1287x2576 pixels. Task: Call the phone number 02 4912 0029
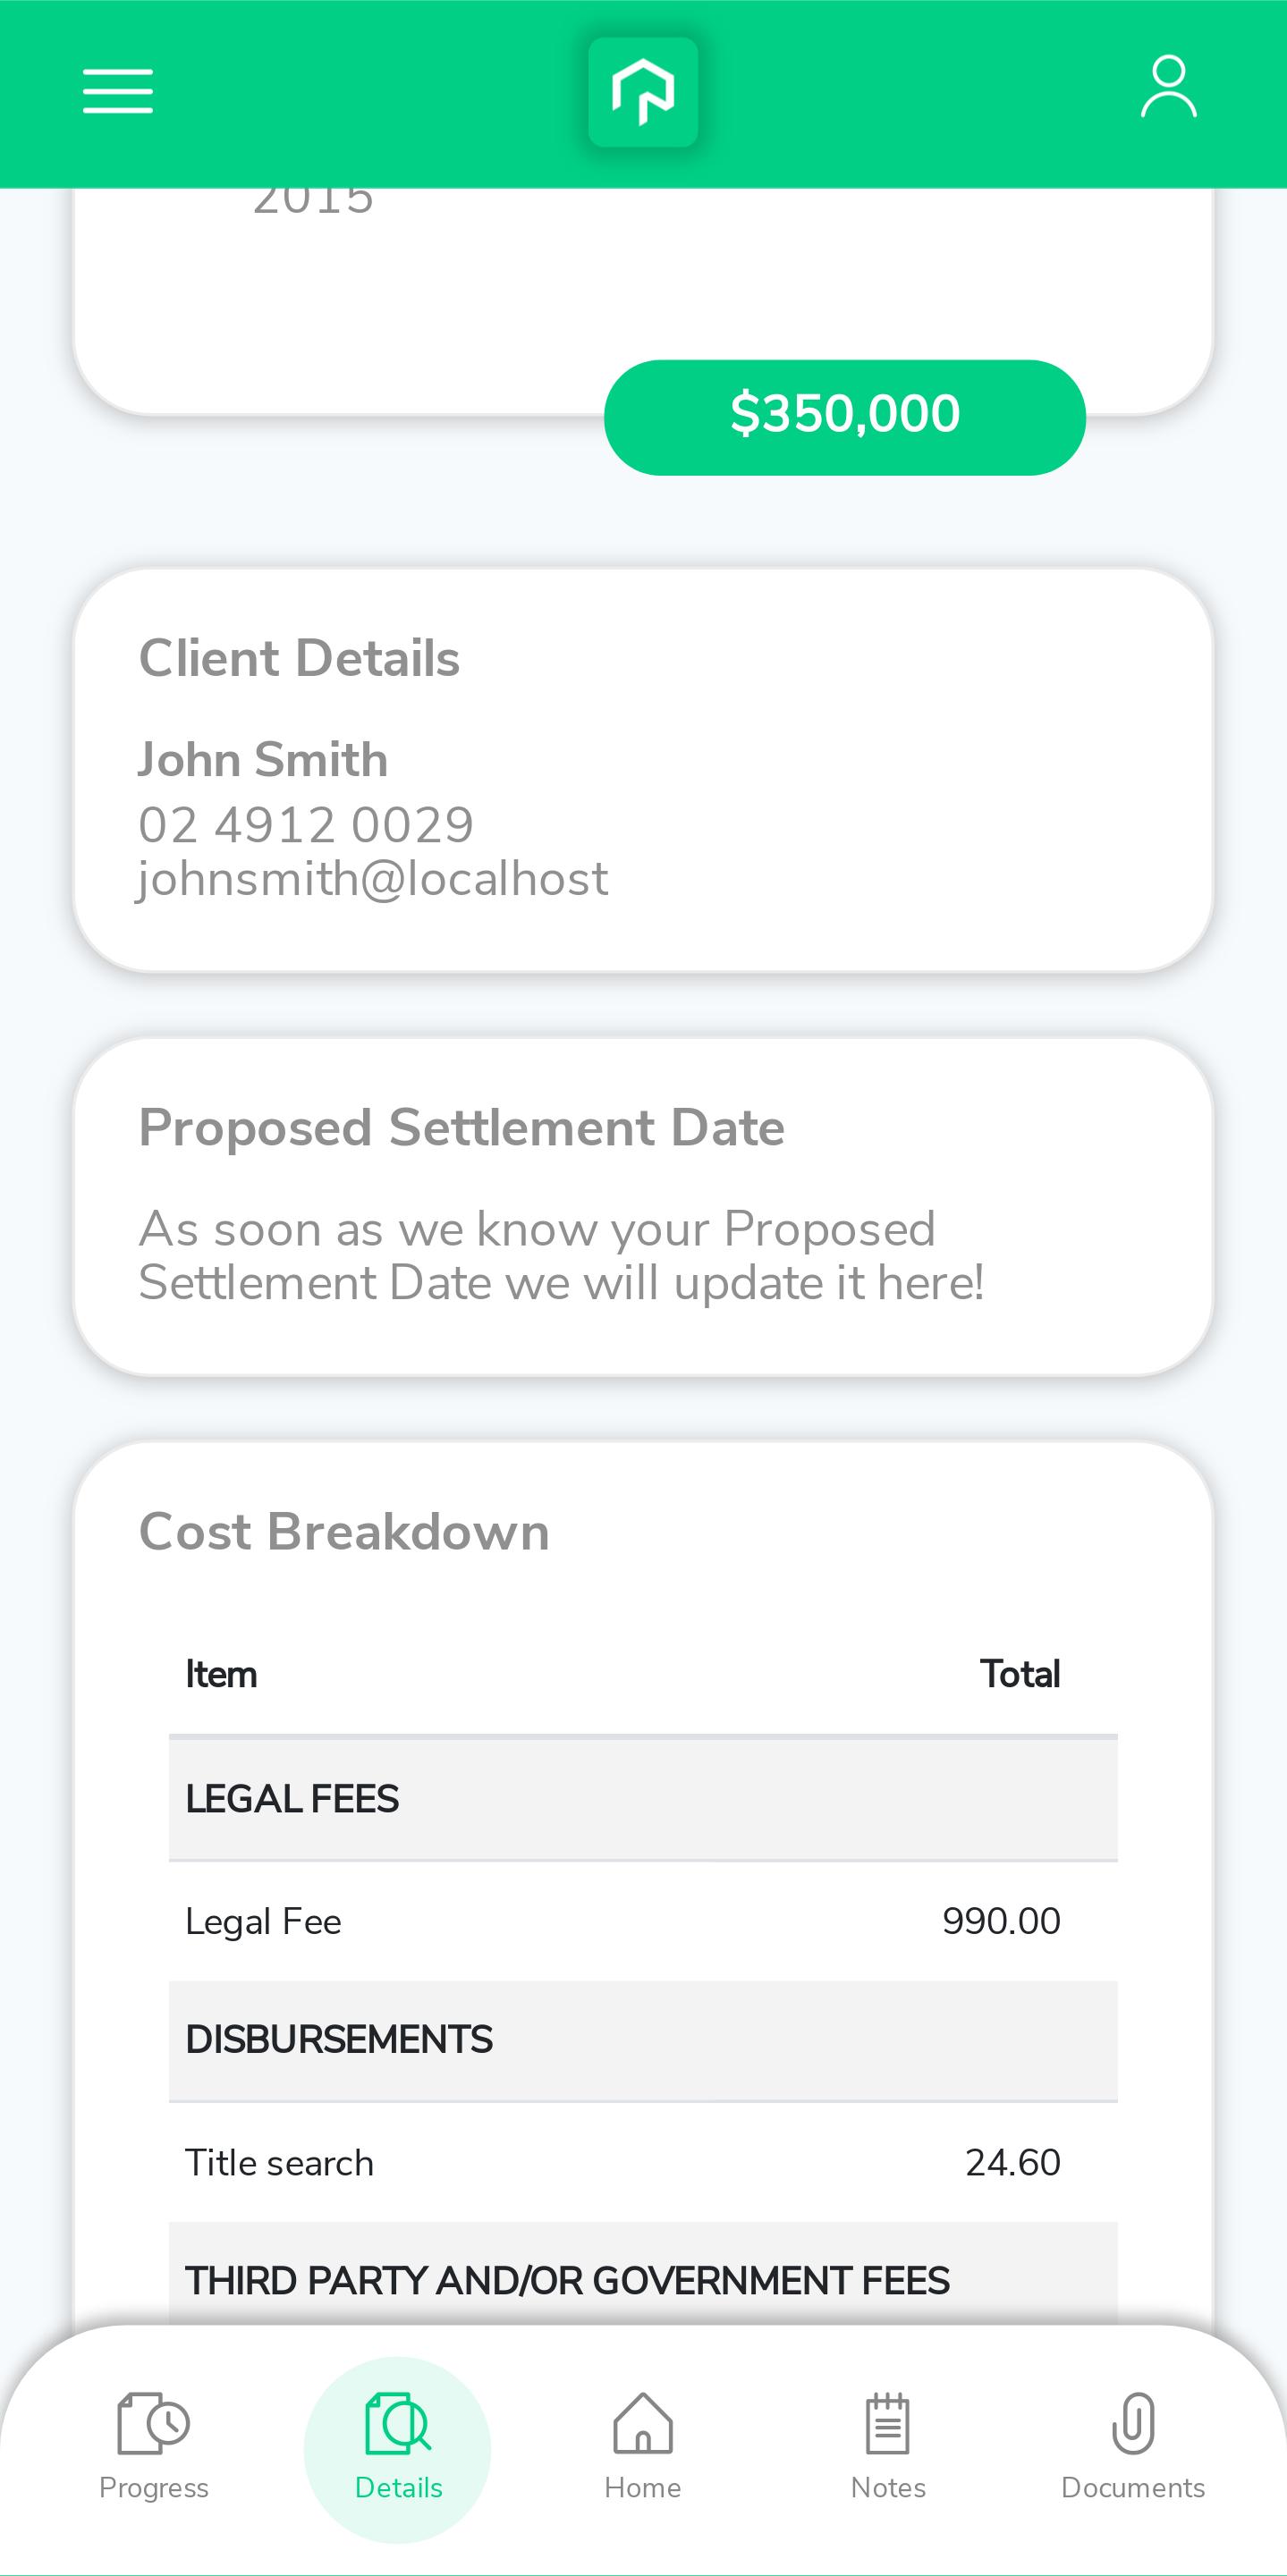306,825
